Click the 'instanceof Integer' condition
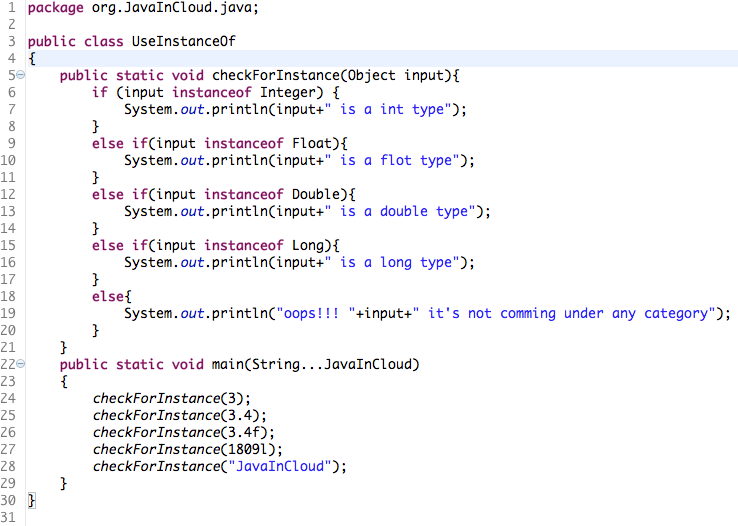The image size is (738, 526). [248, 92]
